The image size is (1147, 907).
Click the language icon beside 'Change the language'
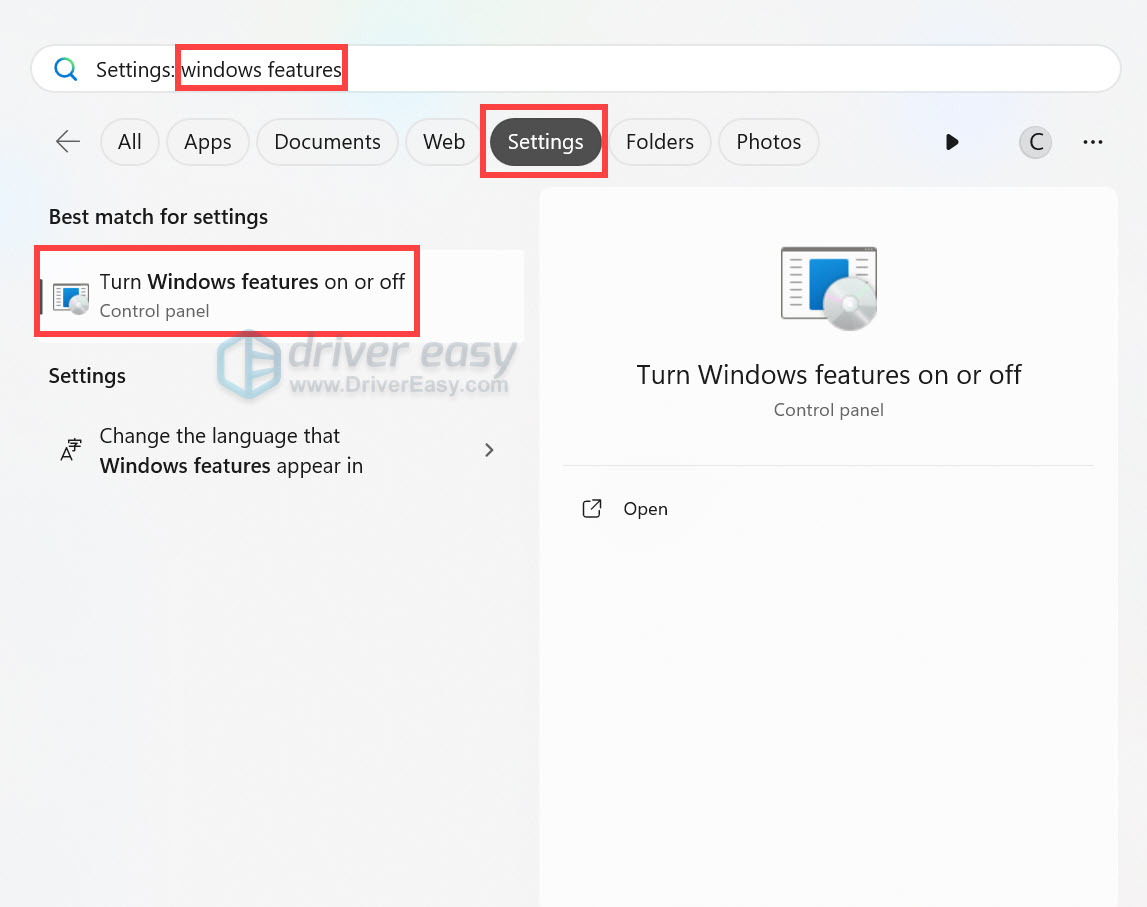pyautogui.click(x=70, y=451)
